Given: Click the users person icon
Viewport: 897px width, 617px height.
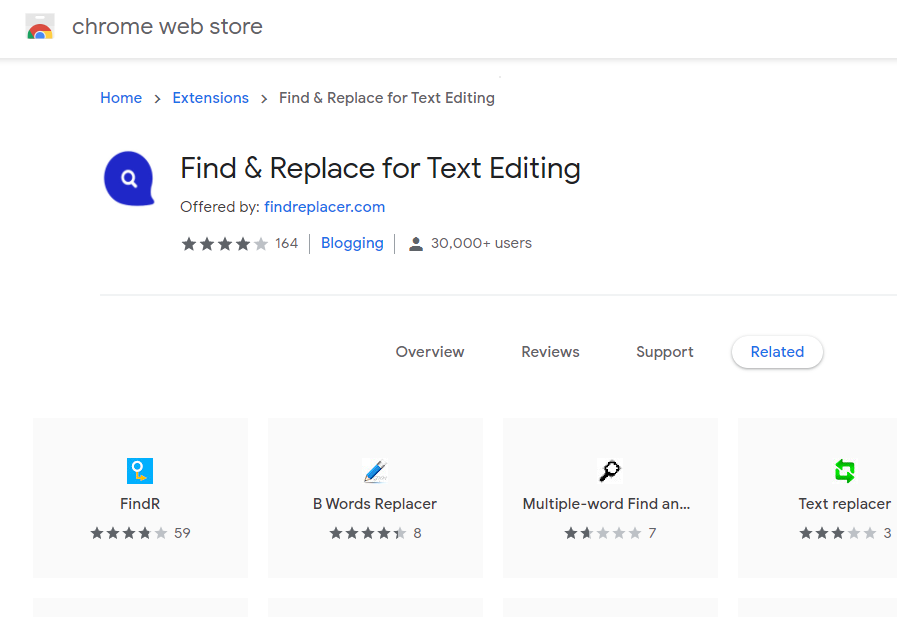Looking at the screenshot, I should tap(416, 244).
